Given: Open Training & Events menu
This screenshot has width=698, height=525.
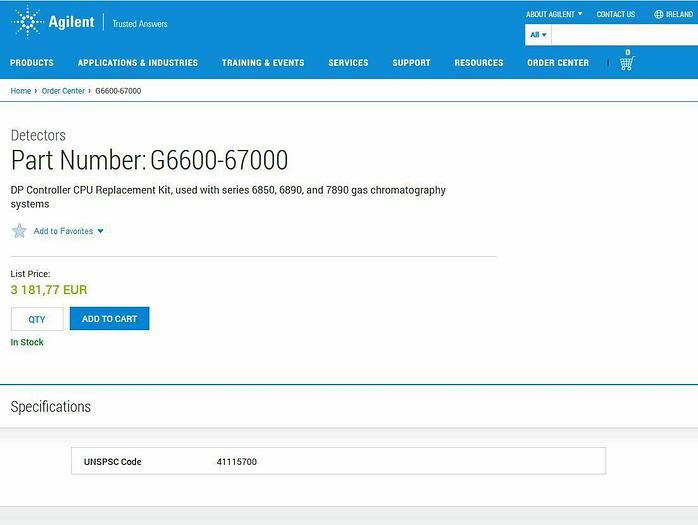Looking at the screenshot, I should pos(263,63).
